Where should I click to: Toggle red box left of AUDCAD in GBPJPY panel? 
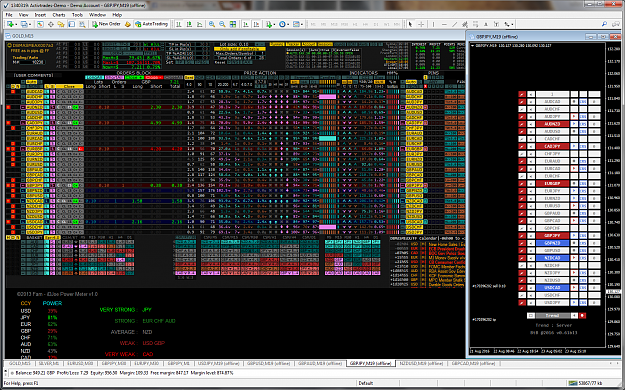(522, 102)
